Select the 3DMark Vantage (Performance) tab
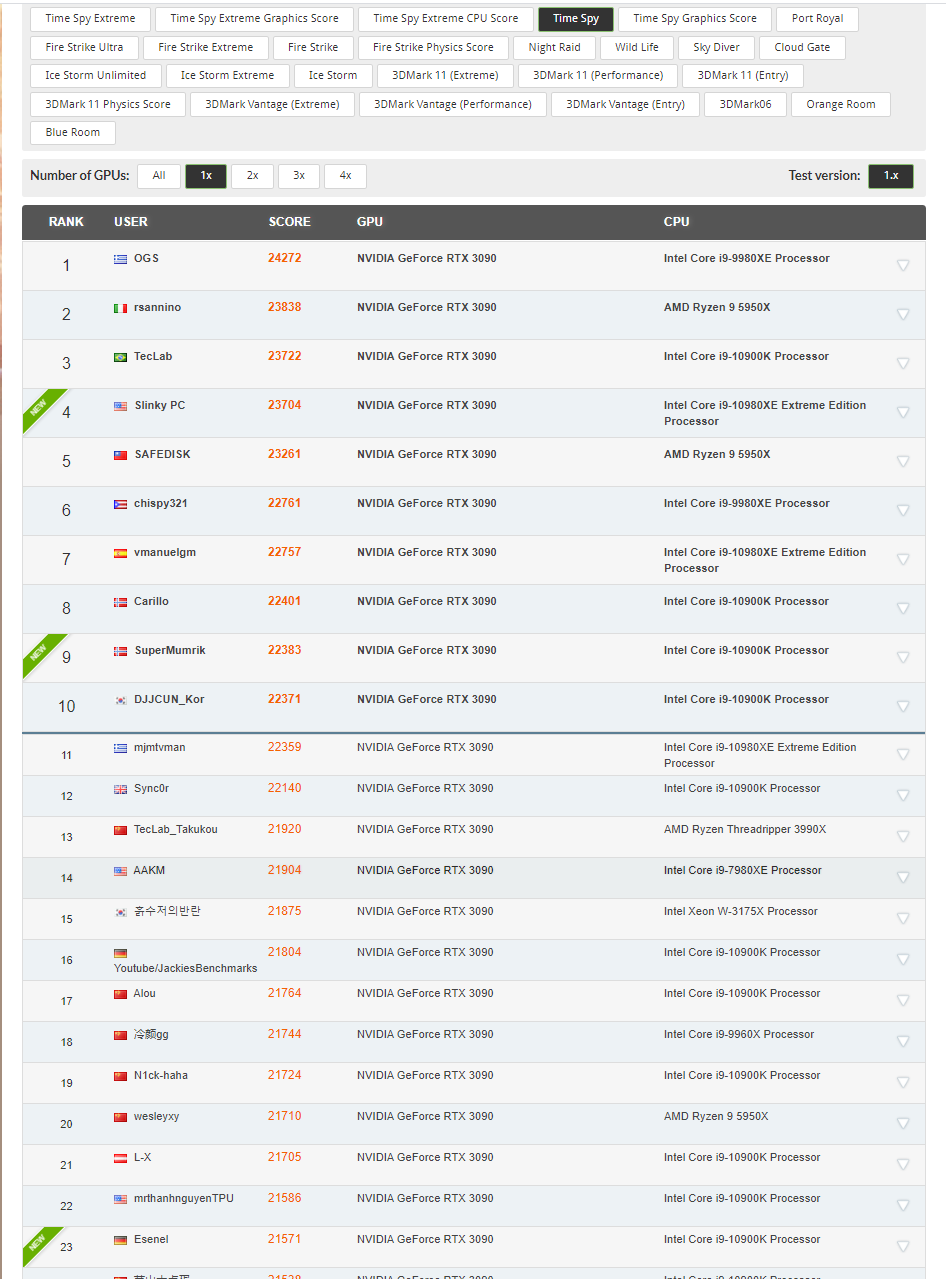The image size is (946, 1279). coord(452,104)
